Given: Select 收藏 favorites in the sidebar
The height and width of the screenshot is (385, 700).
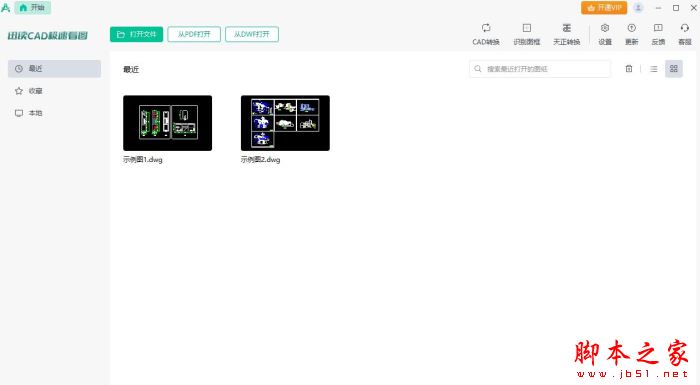Looking at the screenshot, I should tap(54, 91).
